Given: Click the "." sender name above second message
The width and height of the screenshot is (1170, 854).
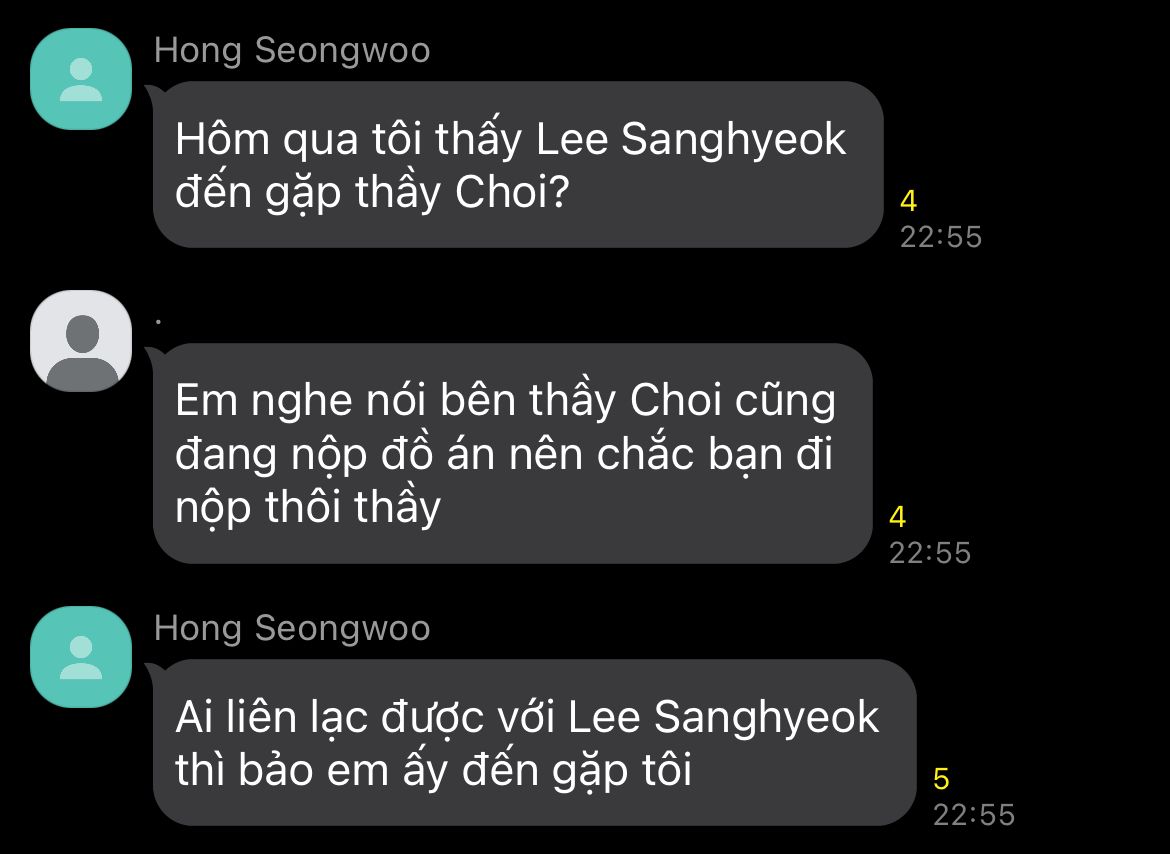Looking at the screenshot, I should pyautogui.click(x=159, y=322).
